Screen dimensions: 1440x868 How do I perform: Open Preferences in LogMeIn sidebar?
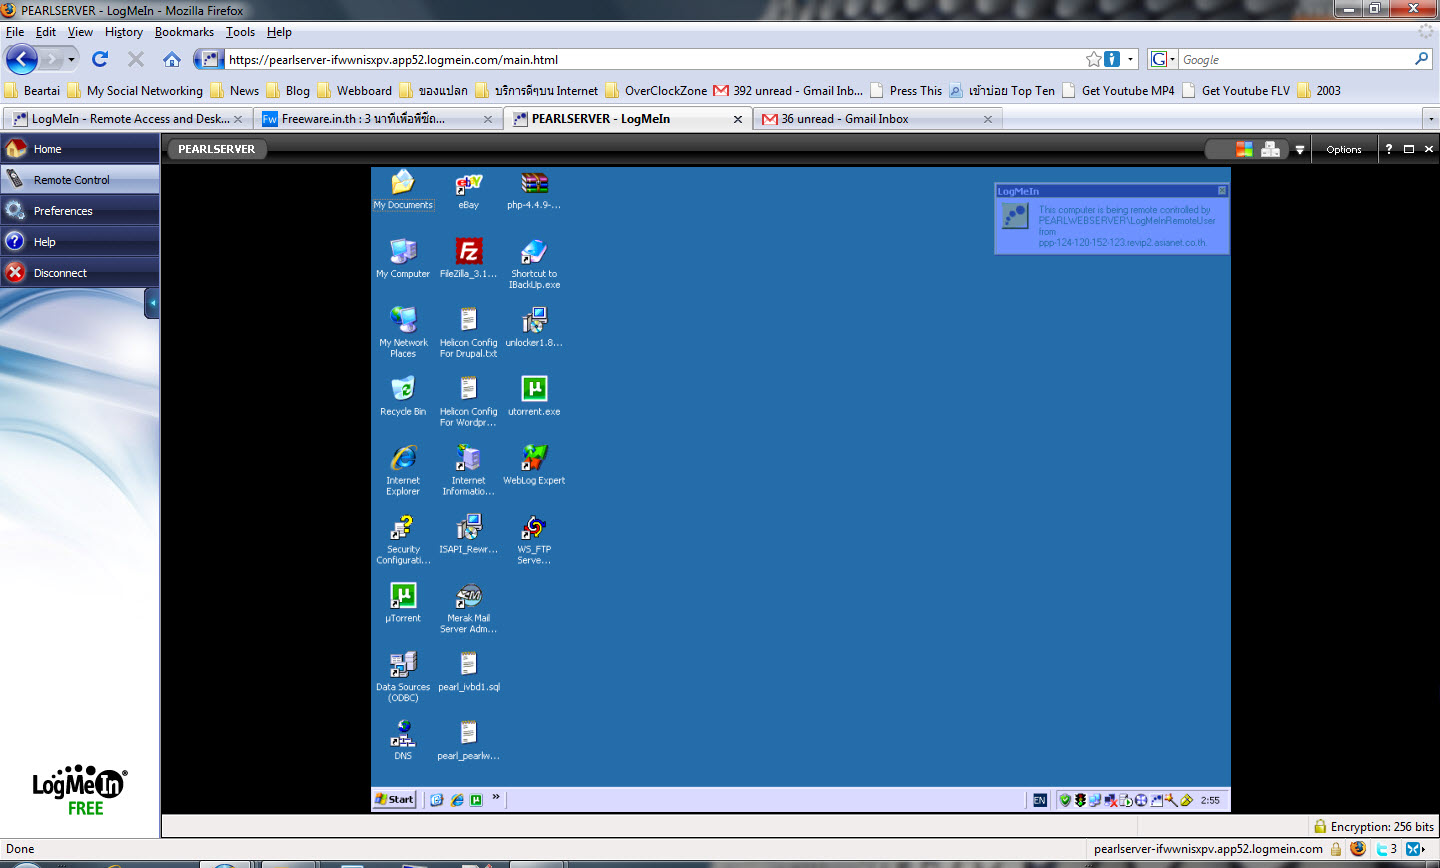[x=80, y=211]
